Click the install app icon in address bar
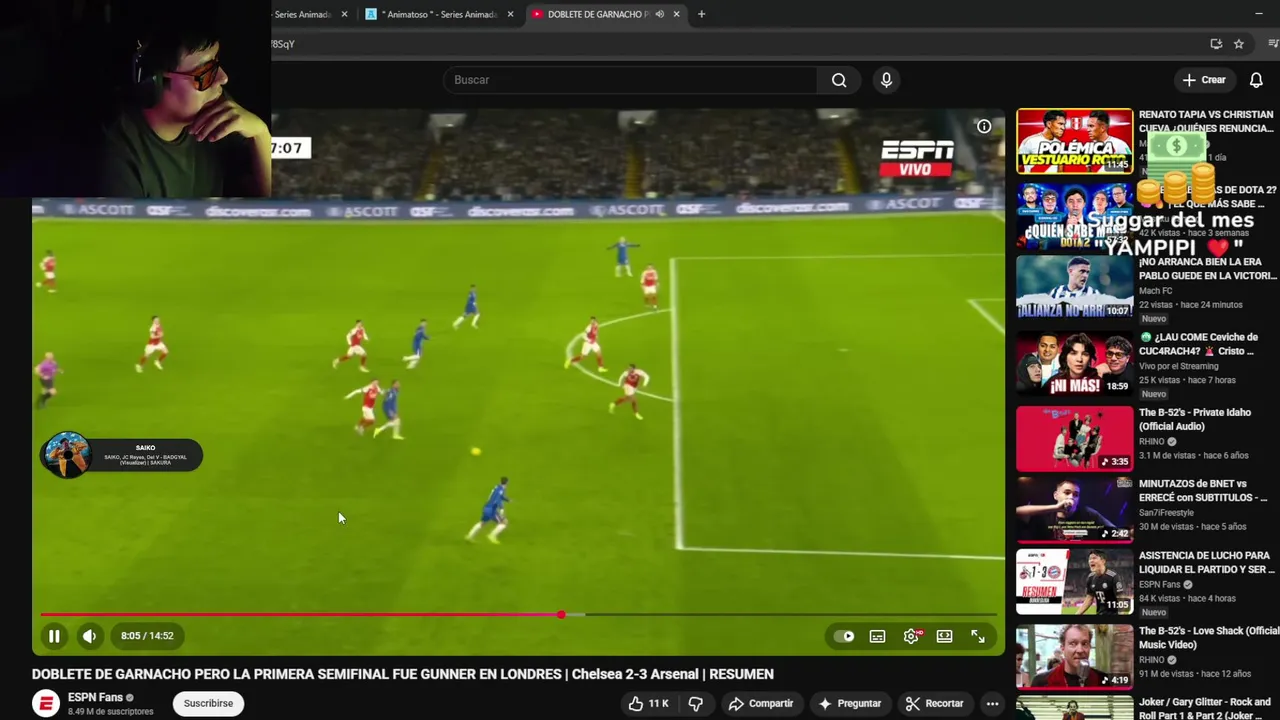 click(1216, 44)
